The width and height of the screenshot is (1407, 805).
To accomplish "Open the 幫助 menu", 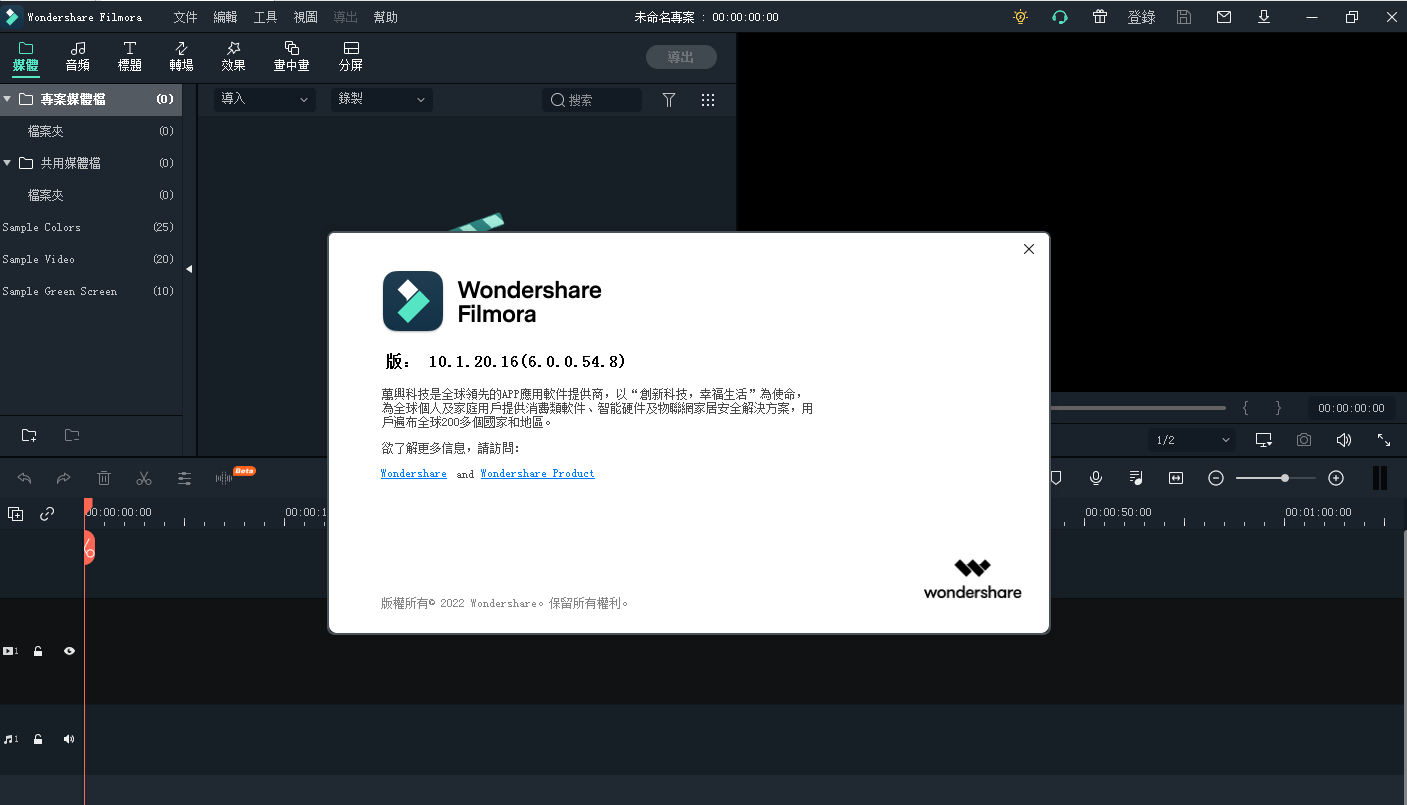I will (385, 17).
